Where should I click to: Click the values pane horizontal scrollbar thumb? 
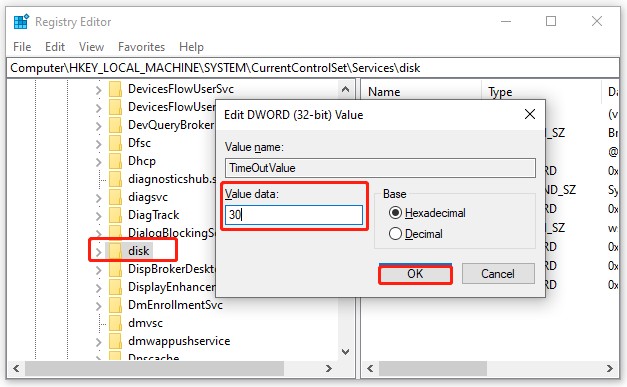[433, 368]
